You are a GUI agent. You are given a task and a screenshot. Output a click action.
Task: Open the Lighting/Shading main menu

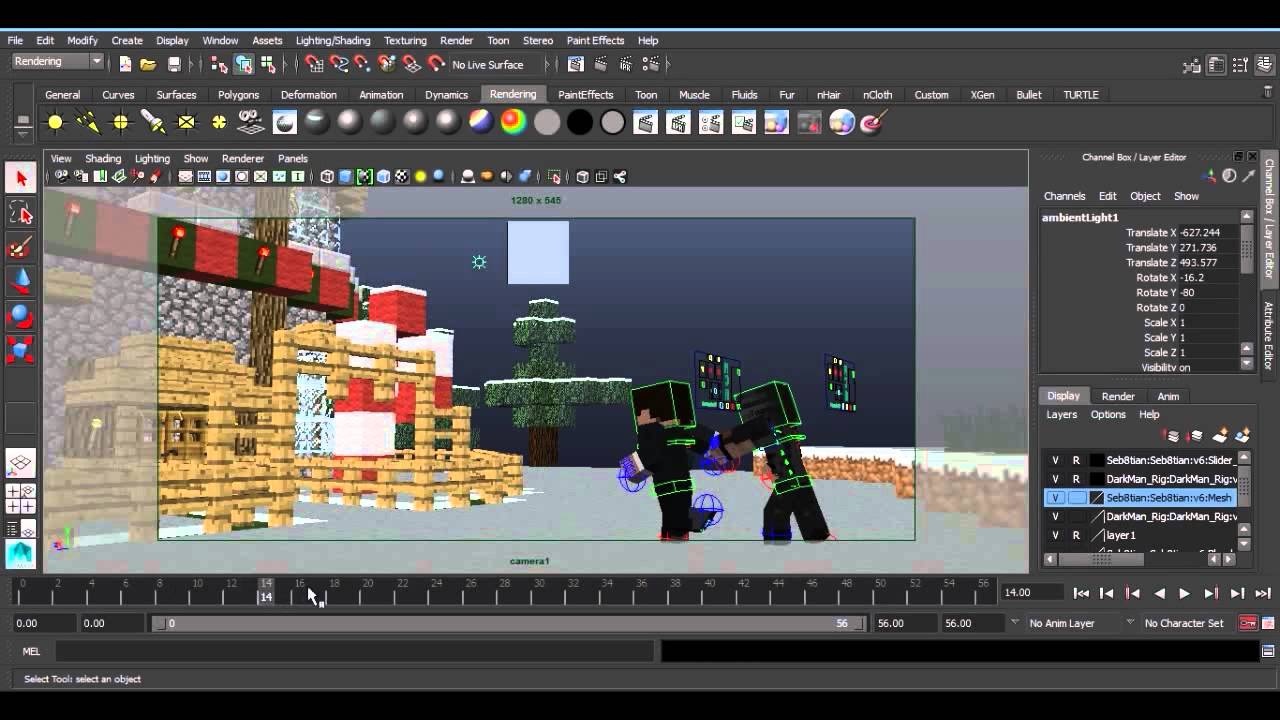coord(333,40)
